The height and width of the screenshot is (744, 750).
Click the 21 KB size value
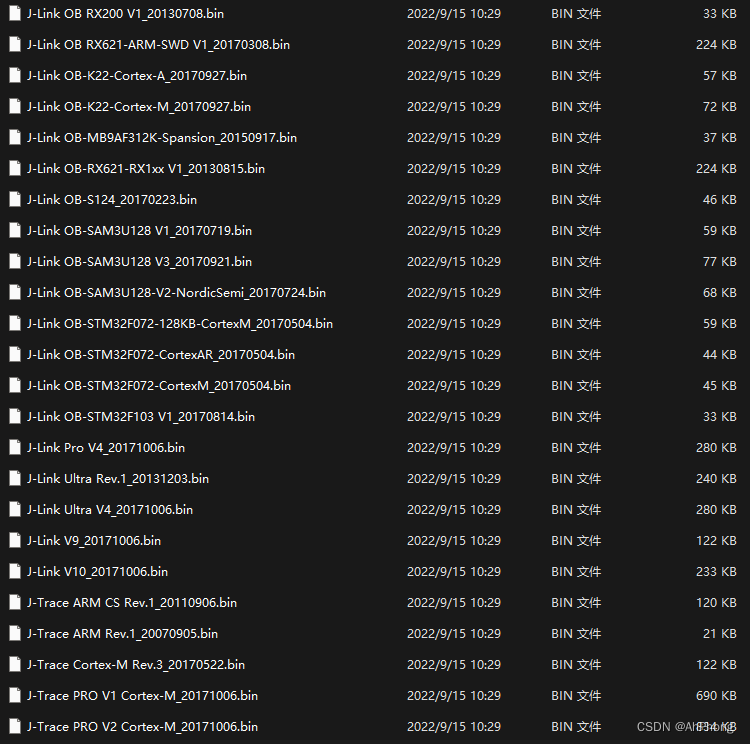point(719,633)
